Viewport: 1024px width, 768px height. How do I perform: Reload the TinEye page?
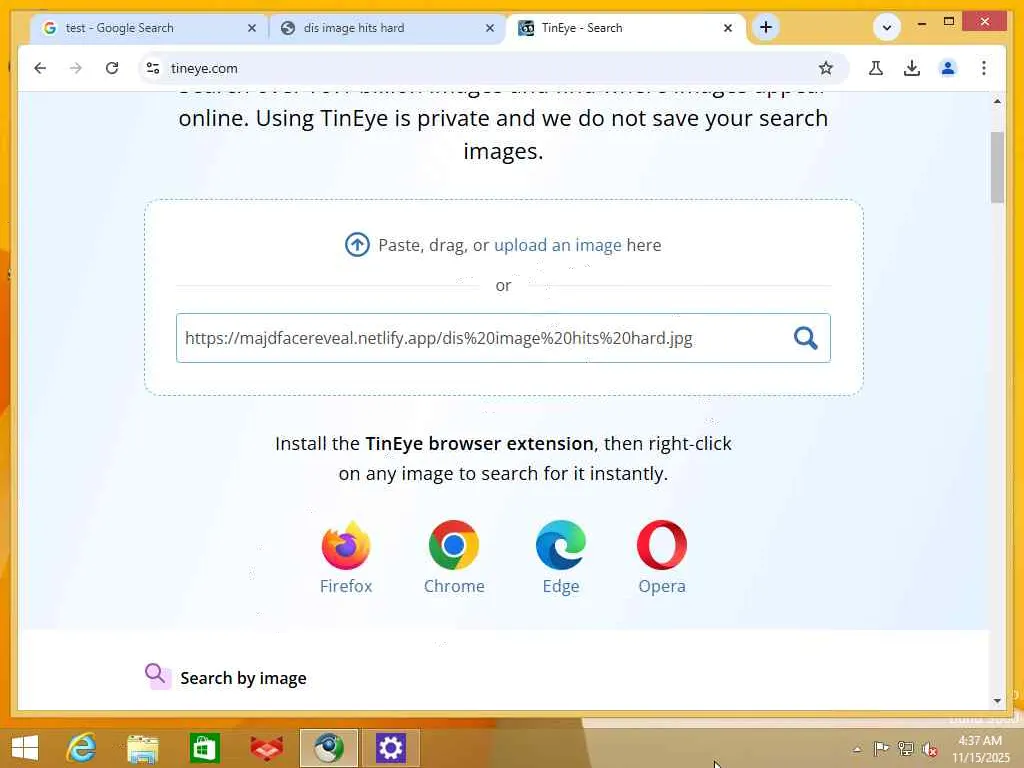point(112,68)
